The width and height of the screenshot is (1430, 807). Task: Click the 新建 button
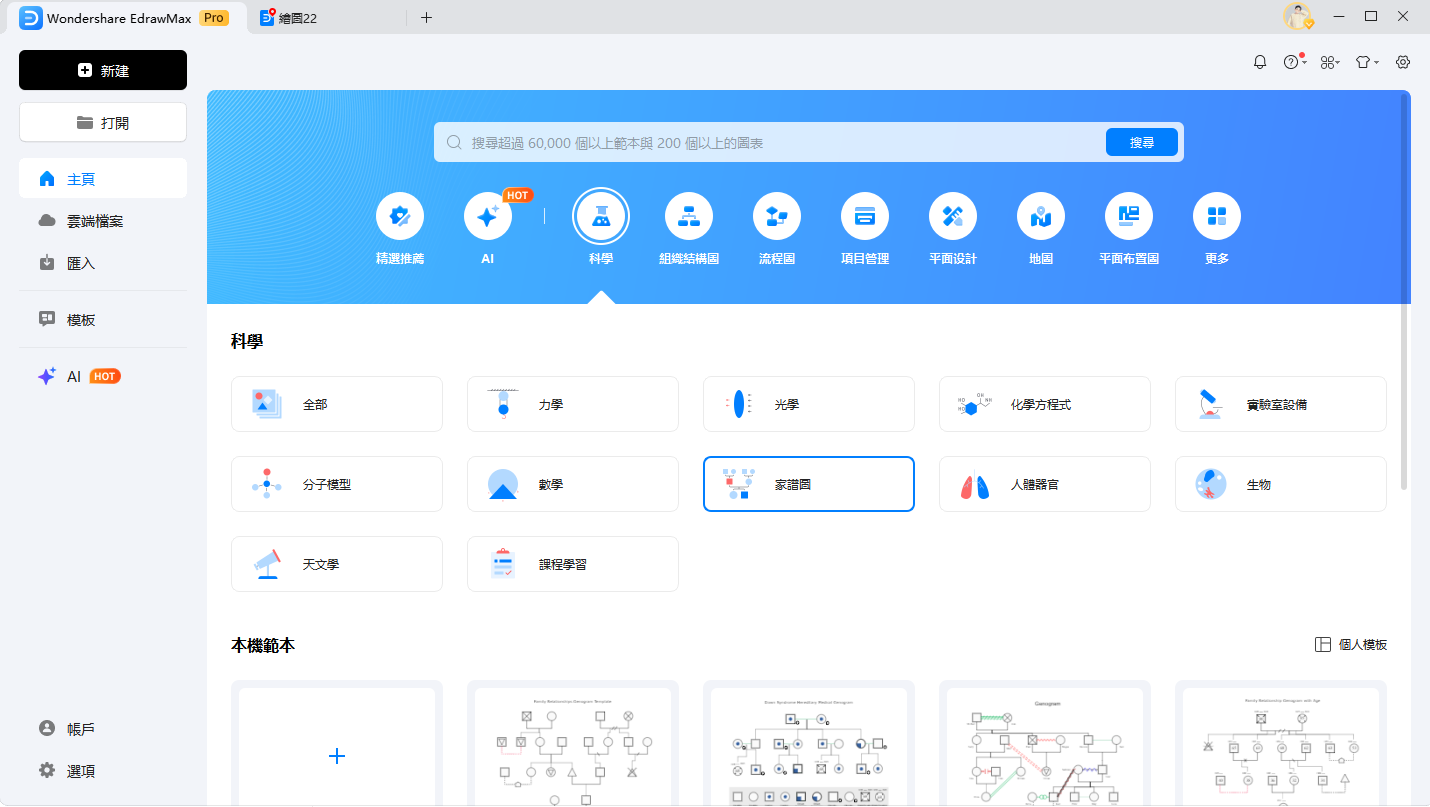[103, 70]
